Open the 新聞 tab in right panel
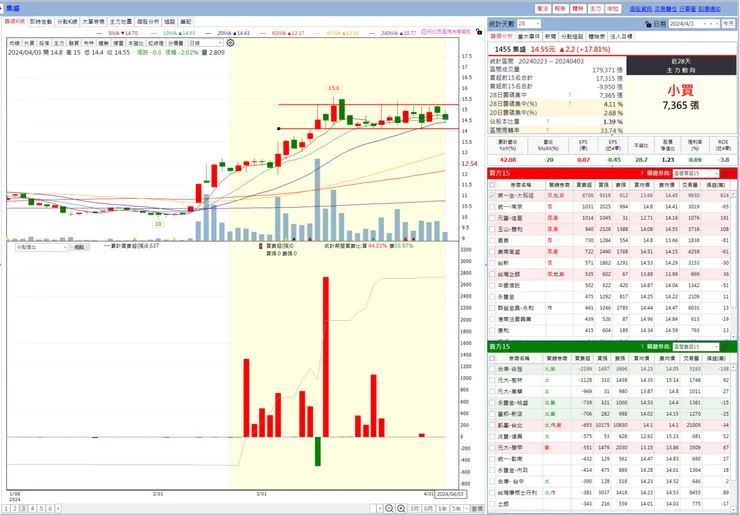 pos(550,36)
